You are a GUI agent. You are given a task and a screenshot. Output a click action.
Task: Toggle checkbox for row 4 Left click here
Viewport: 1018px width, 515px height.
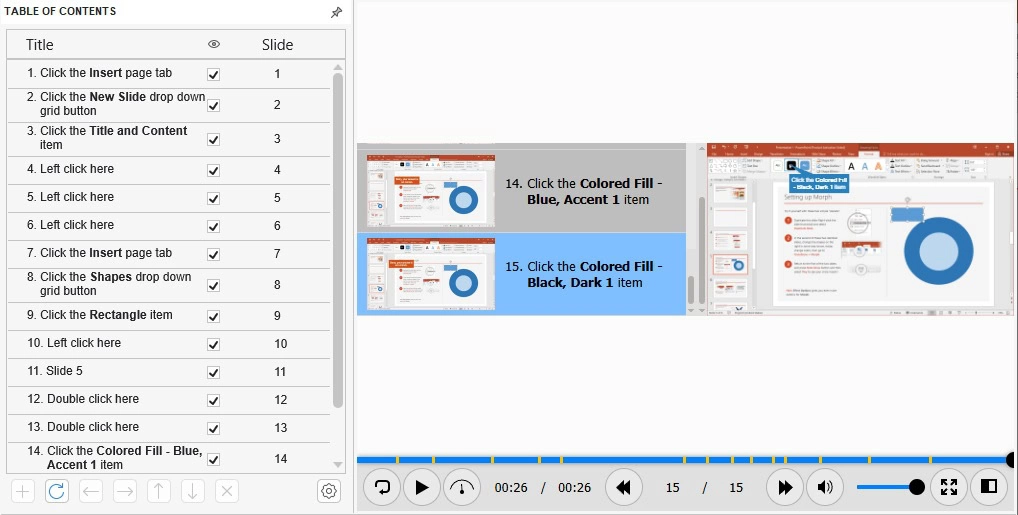pos(213,170)
